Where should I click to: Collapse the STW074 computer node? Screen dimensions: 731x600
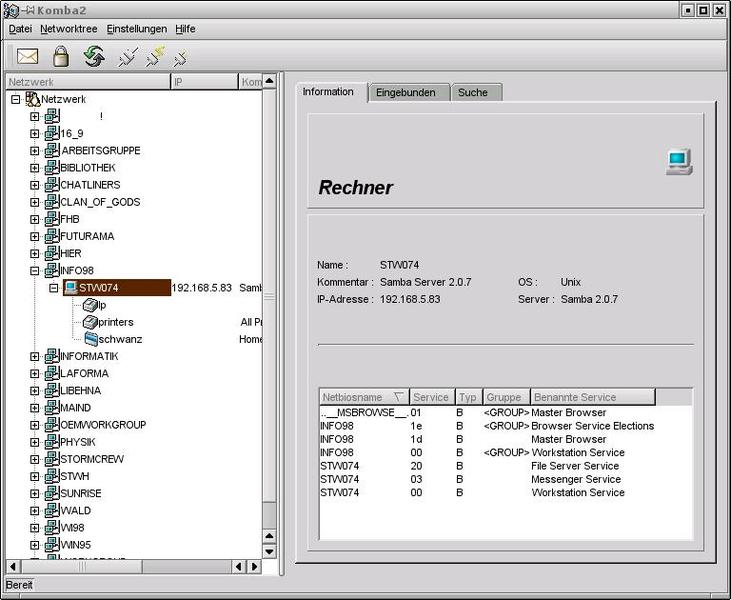pyautogui.click(x=54, y=288)
